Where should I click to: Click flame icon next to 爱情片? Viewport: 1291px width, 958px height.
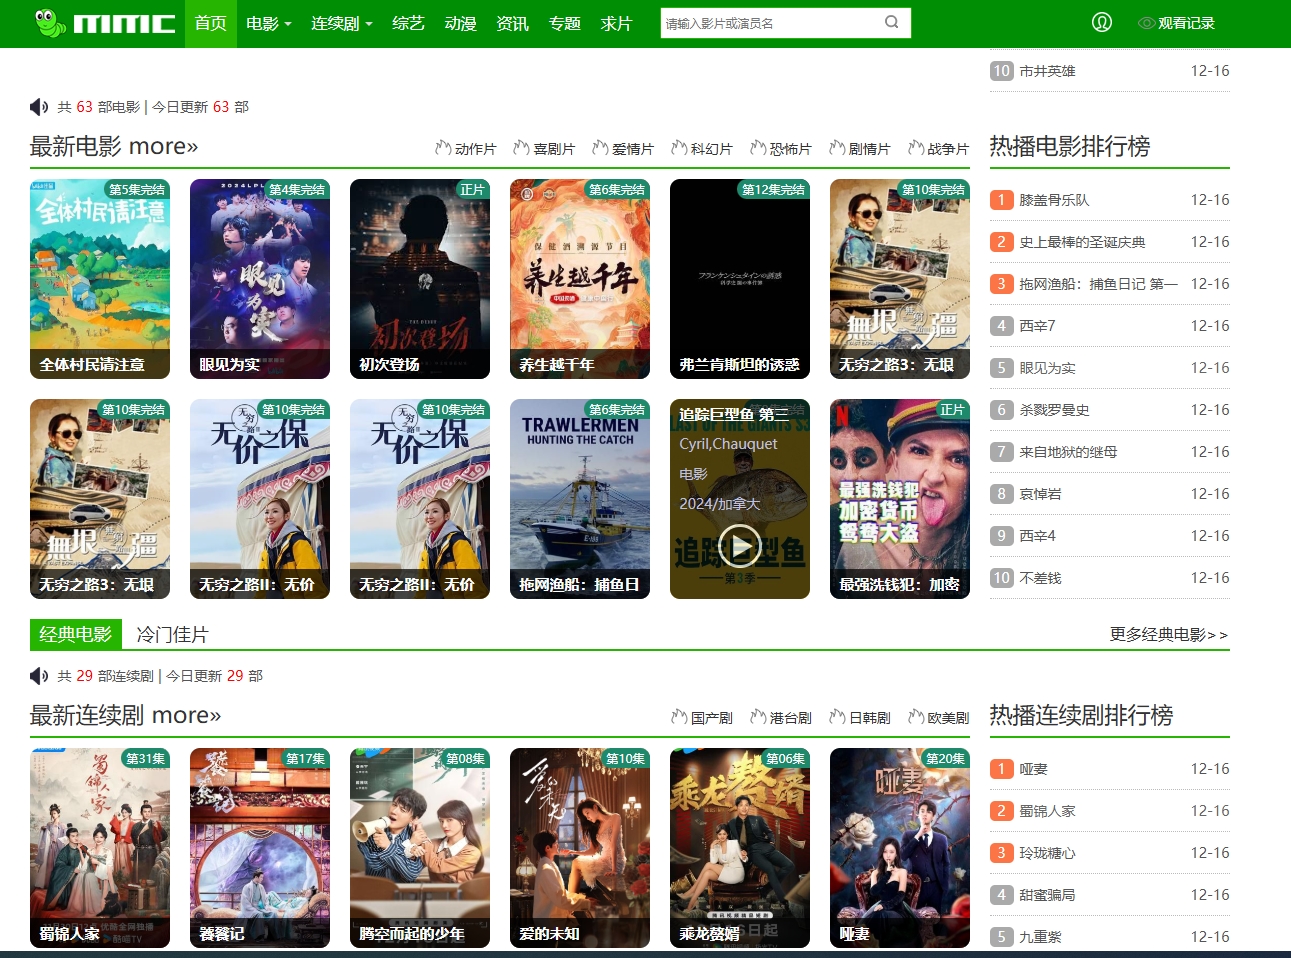(600, 148)
